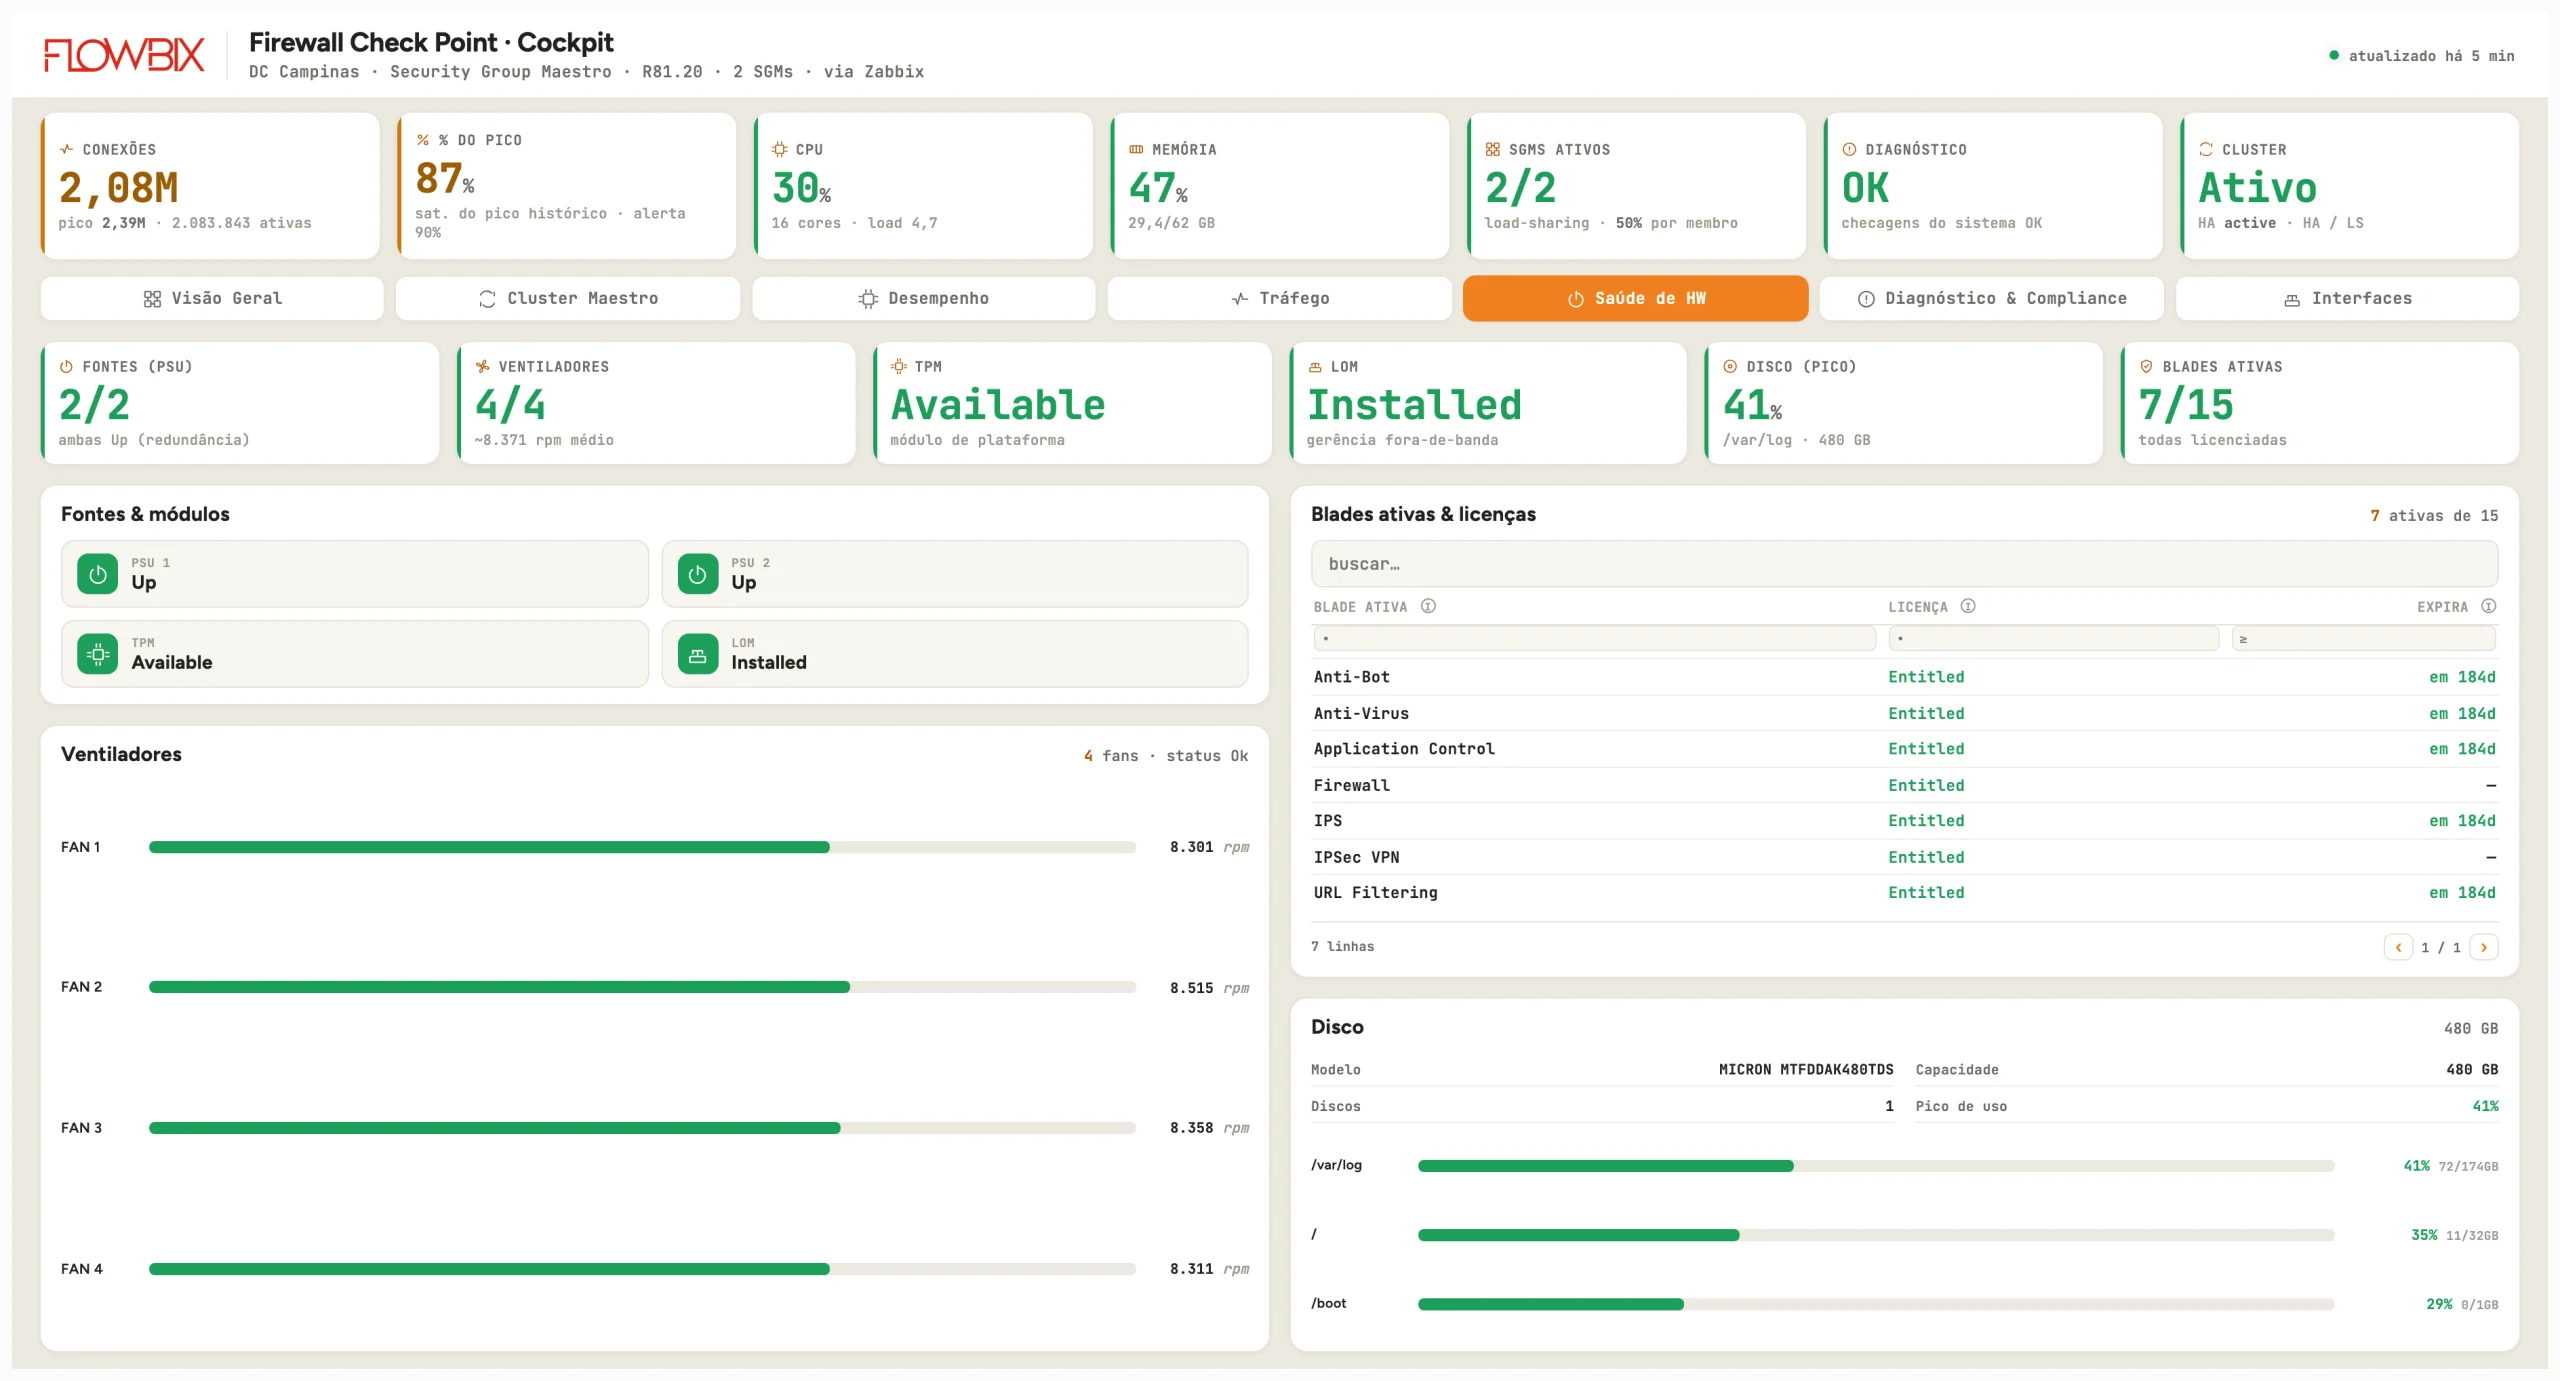
Task: Click the cluster sync icon in CLUSTER card
Action: pyautogui.click(x=2206, y=149)
